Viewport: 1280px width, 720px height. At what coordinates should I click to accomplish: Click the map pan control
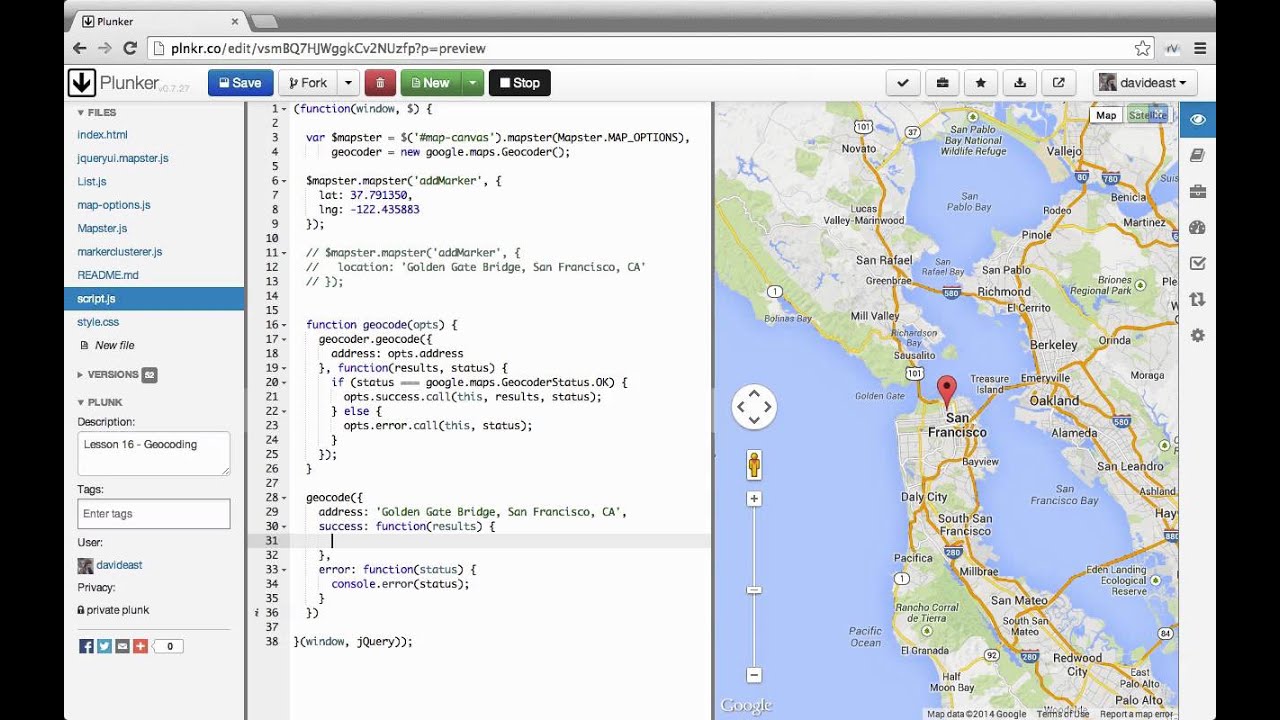[x=754, y=407]
